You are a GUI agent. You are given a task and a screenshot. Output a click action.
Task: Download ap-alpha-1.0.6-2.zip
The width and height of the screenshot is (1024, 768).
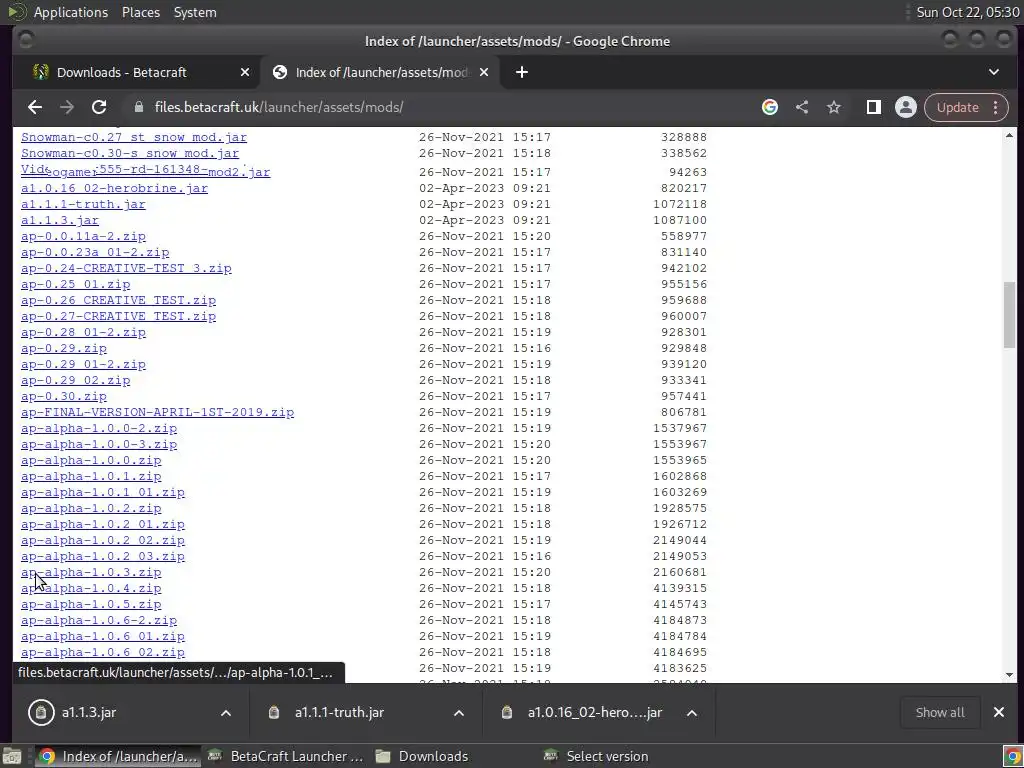coord(99,620)
